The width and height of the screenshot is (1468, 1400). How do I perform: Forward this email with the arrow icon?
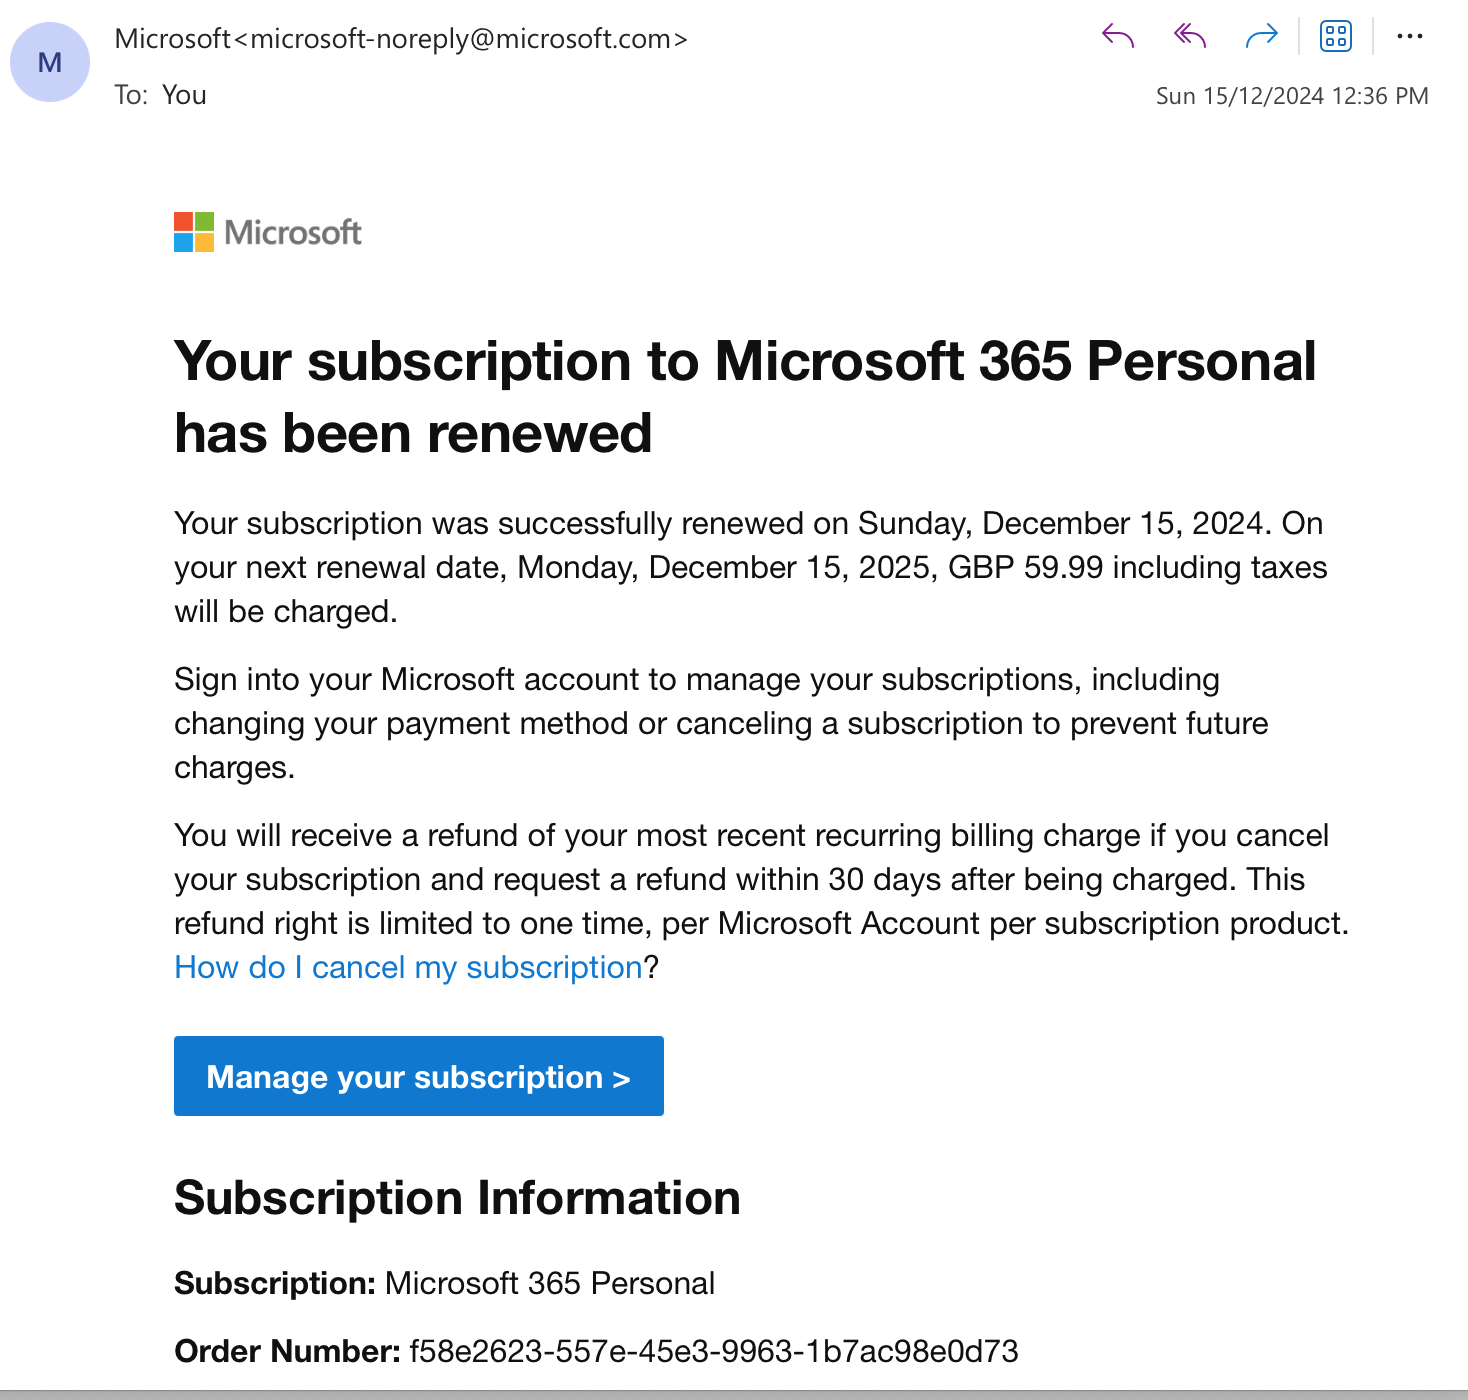point(1262,37)
